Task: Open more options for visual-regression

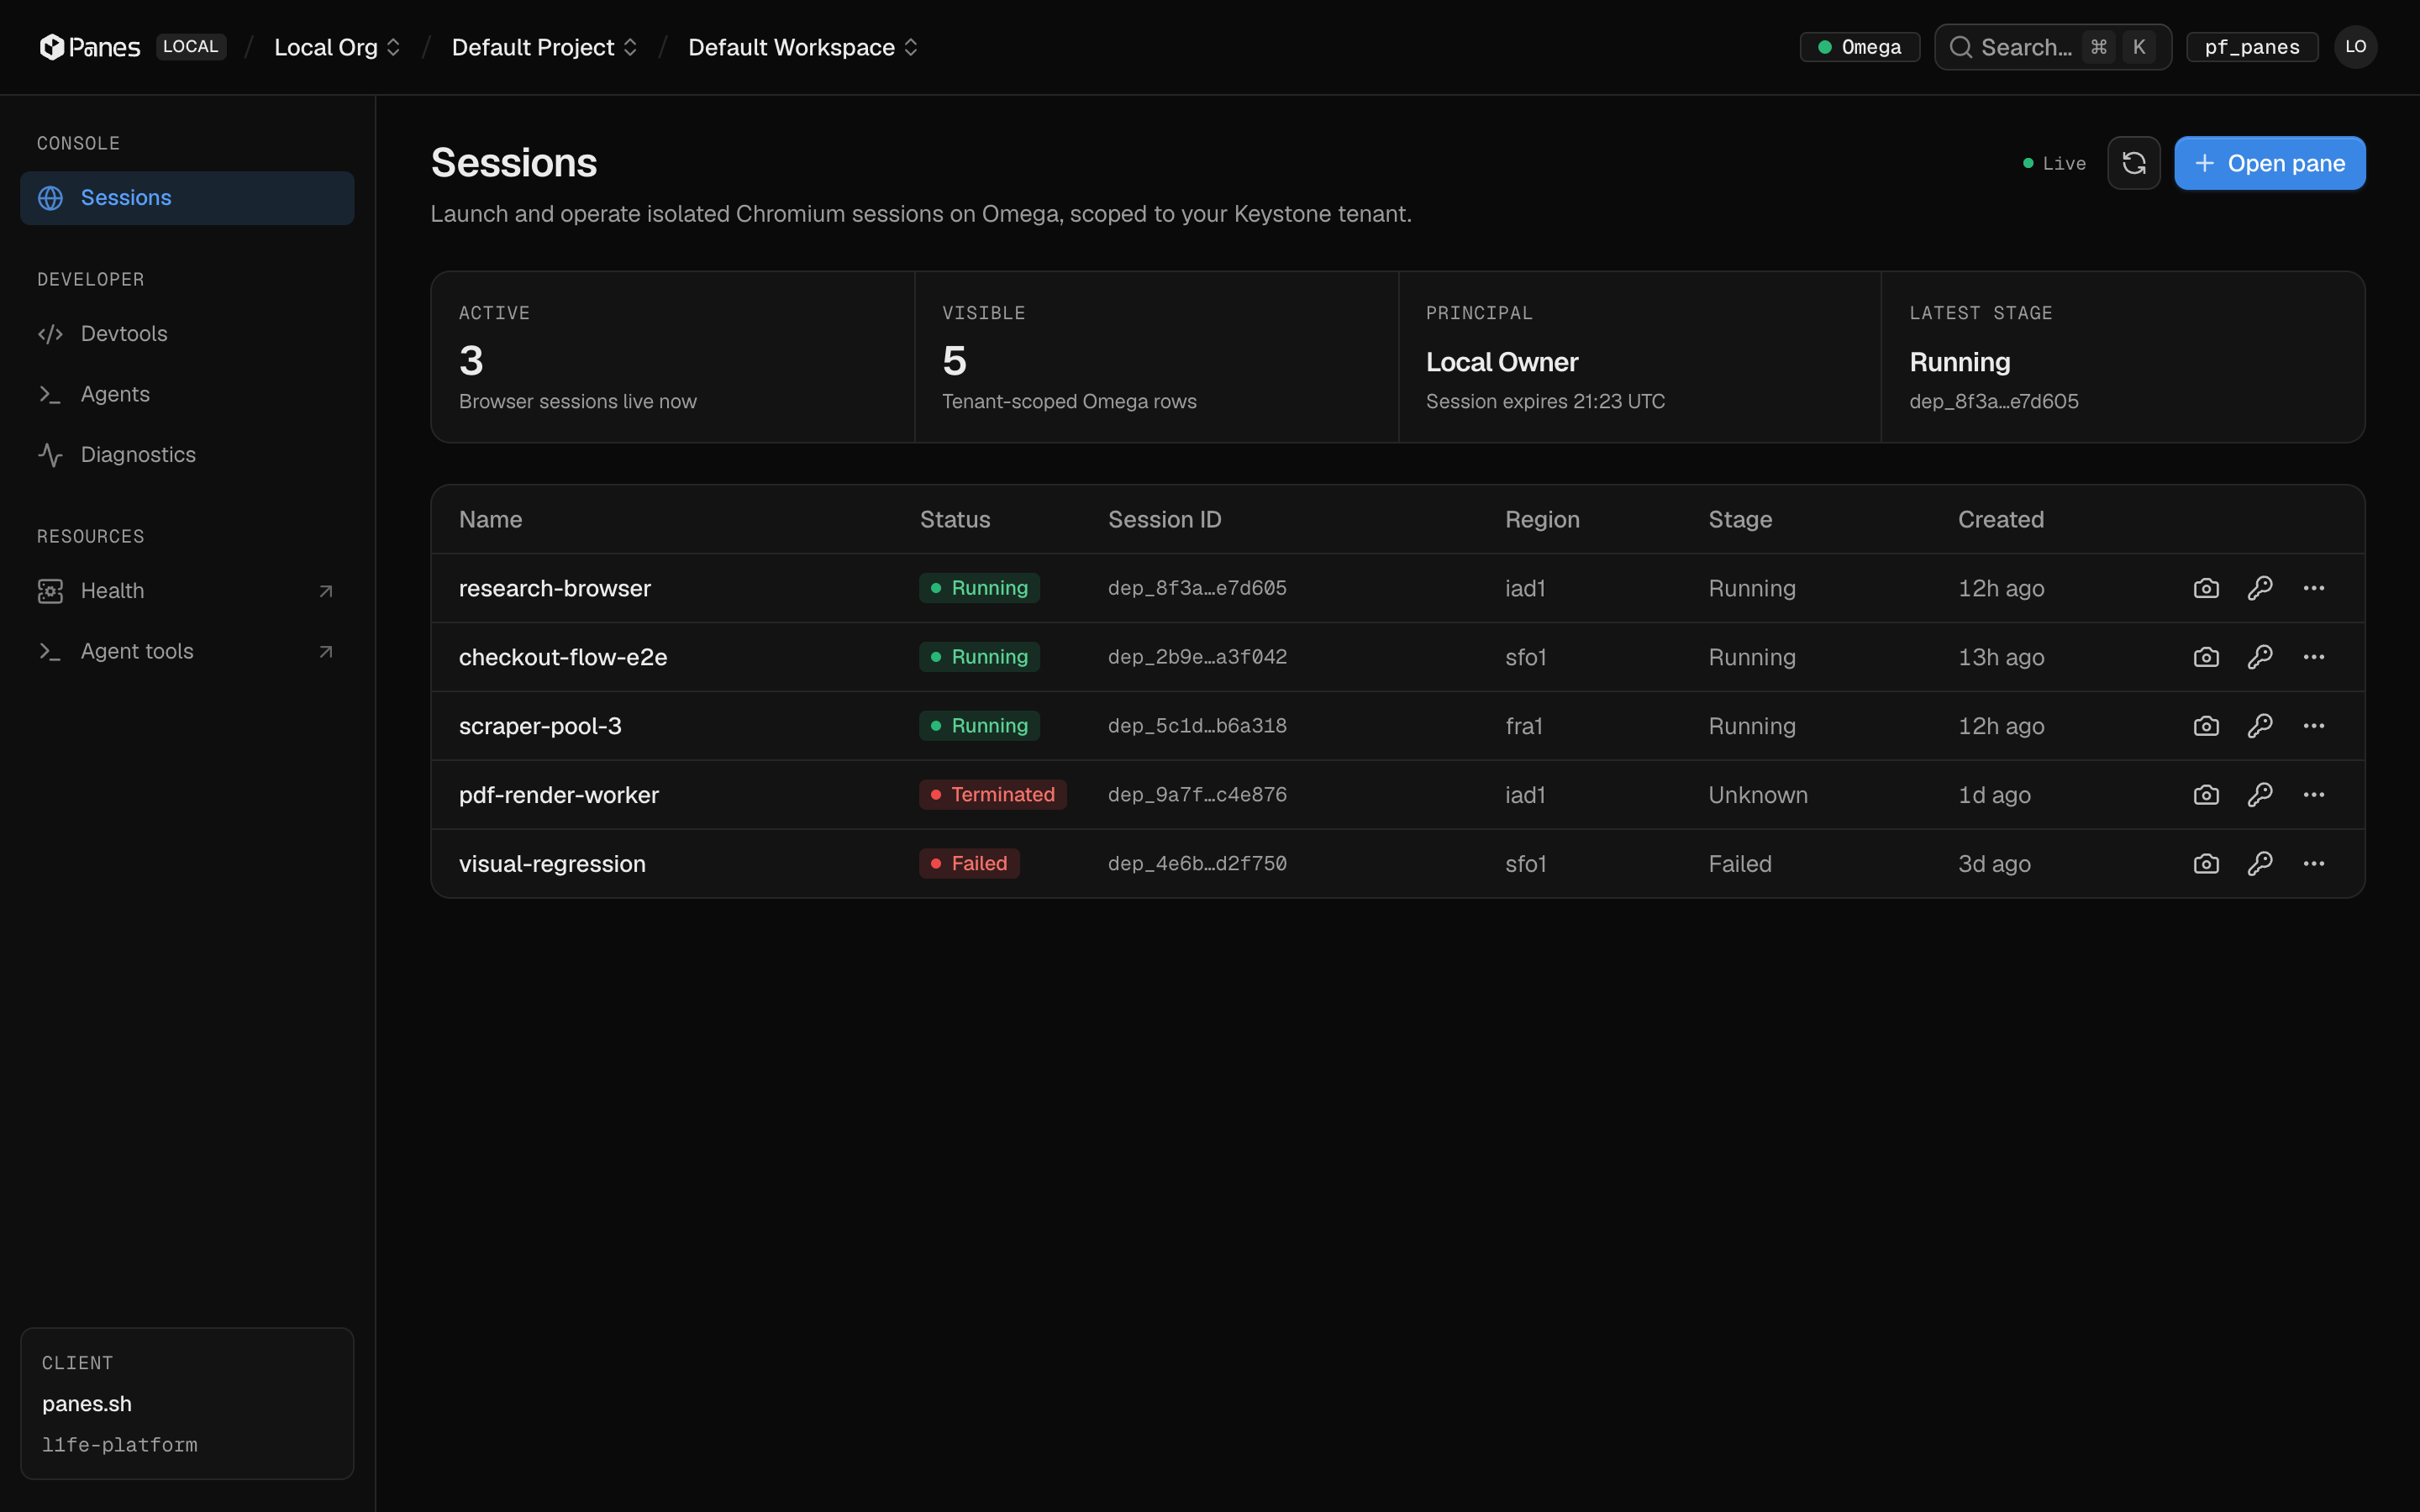Action: 2313,864
